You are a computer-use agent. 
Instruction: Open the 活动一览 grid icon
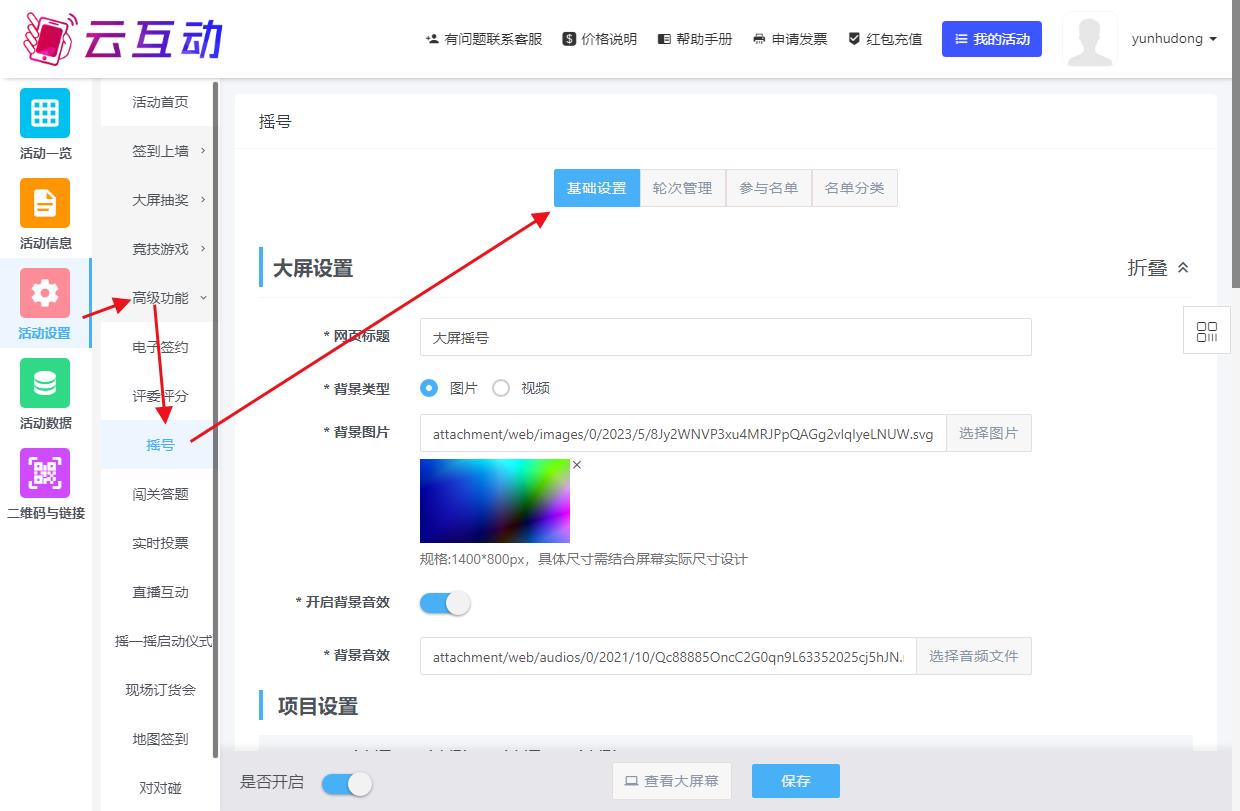tap(45, 113)
